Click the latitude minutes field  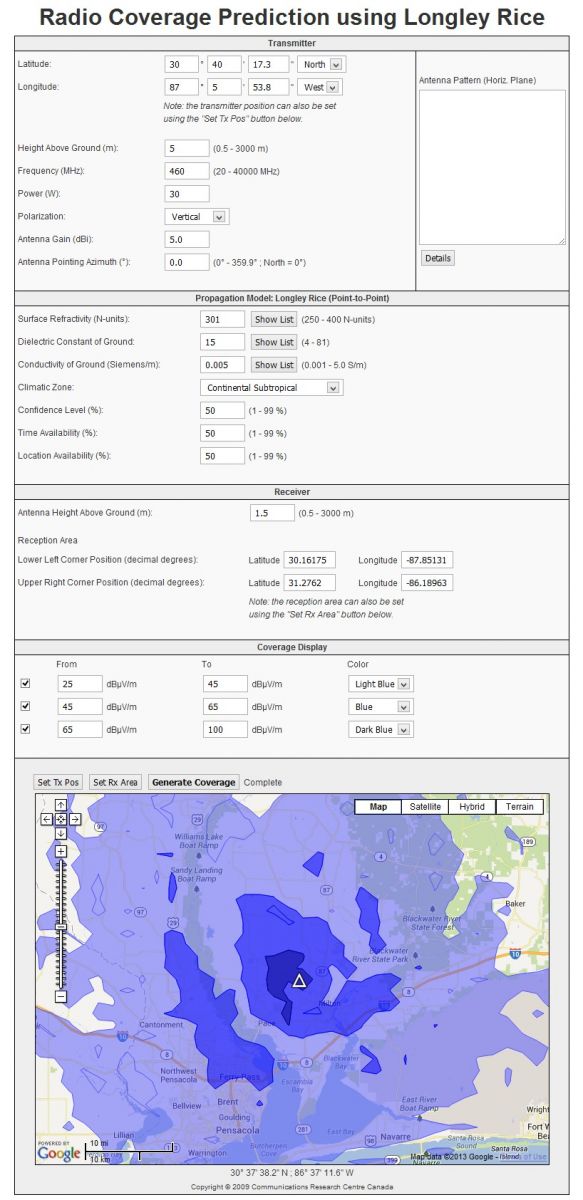coord(225,64)
